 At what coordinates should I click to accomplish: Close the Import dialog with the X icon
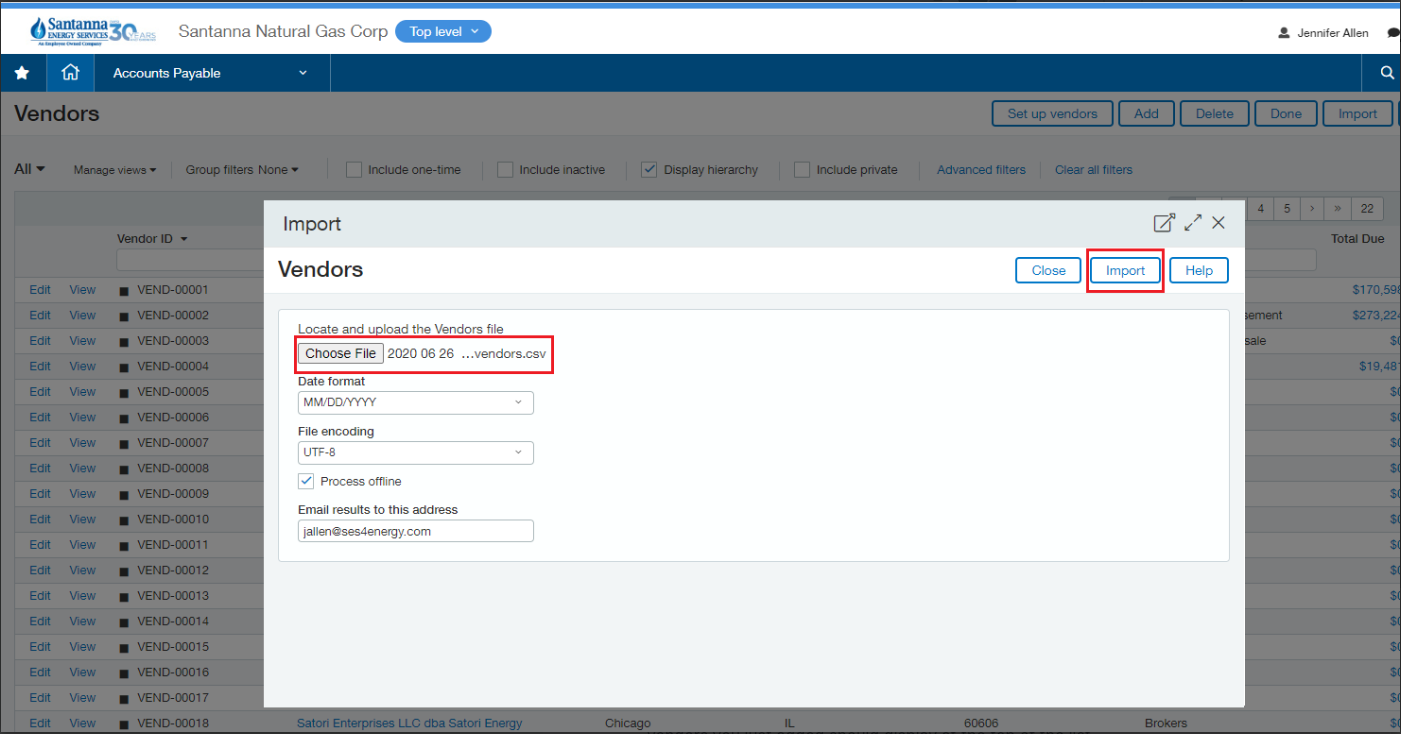(x=1218, y=223)
